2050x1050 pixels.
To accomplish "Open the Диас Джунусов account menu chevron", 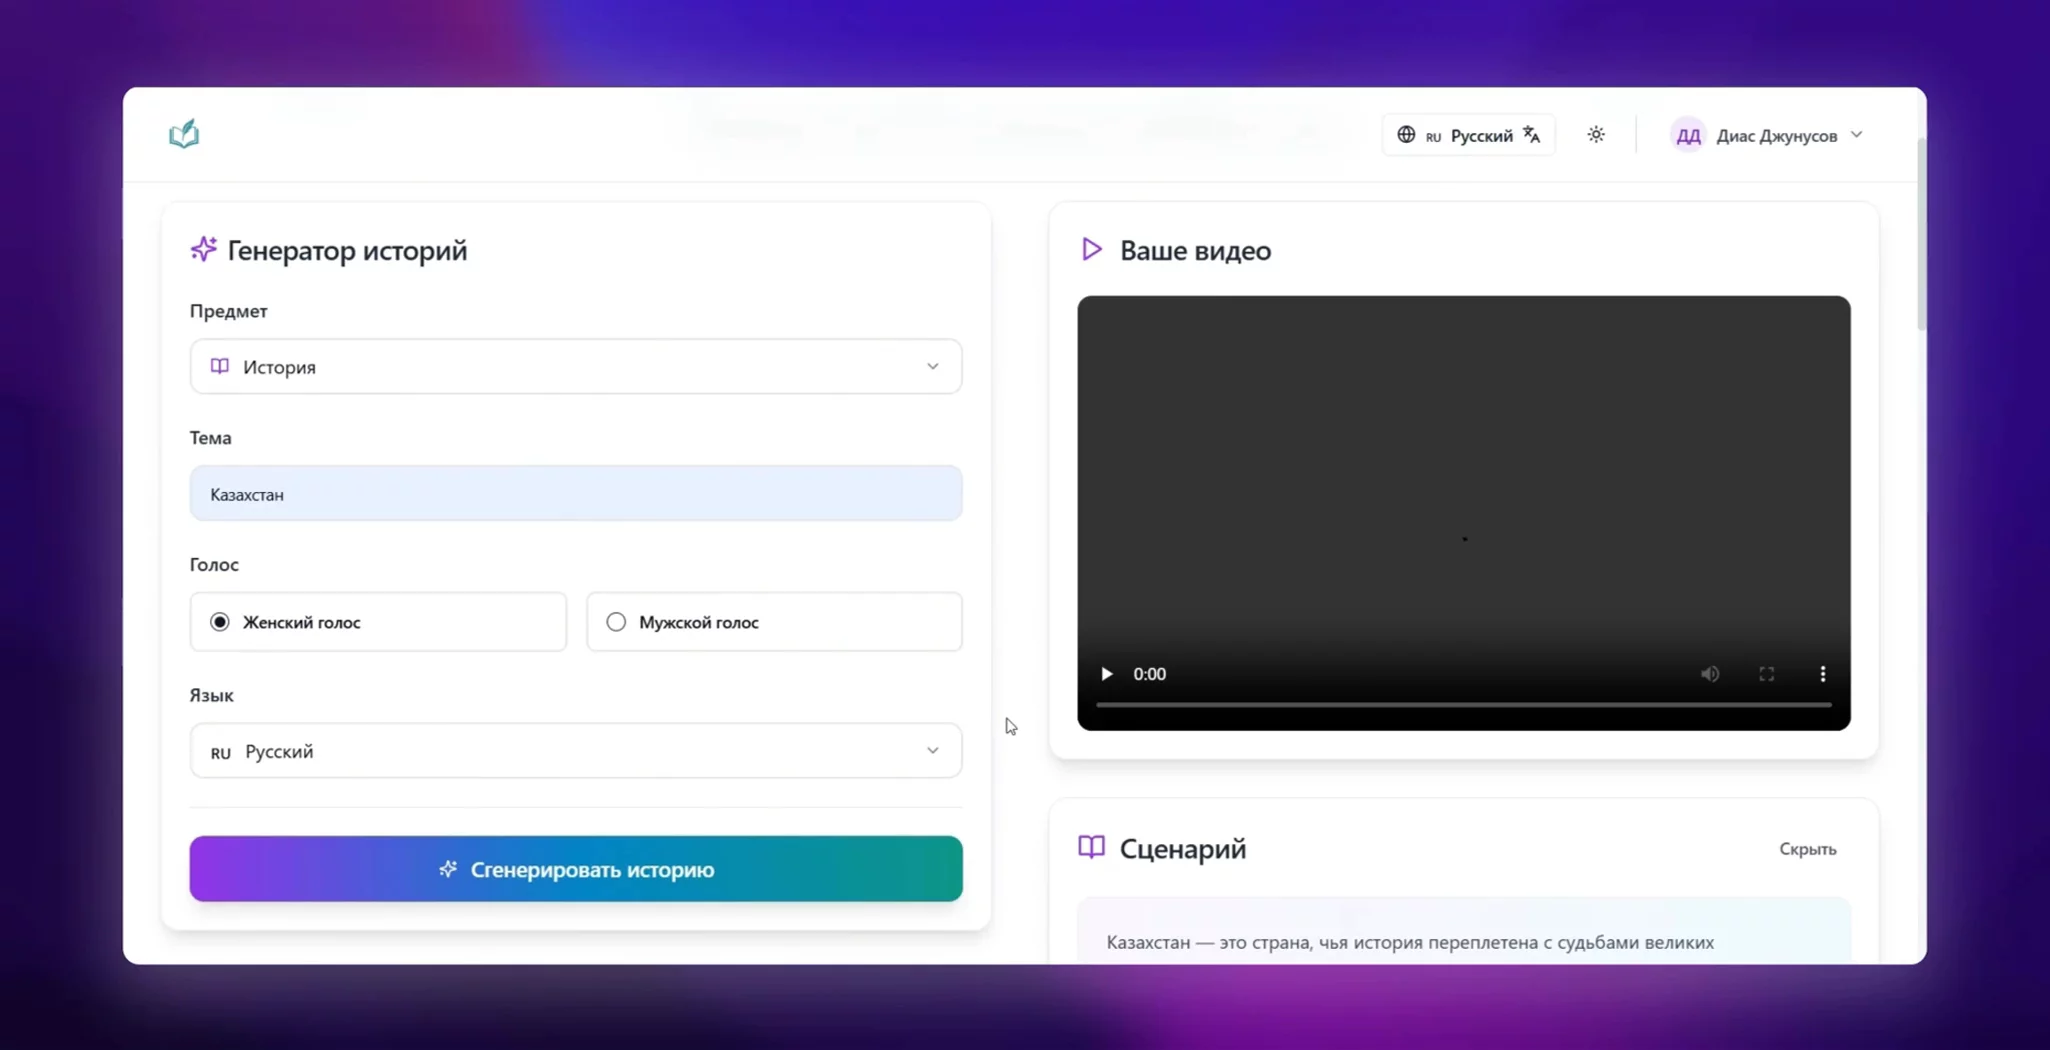I will (x=1856, y=134).
